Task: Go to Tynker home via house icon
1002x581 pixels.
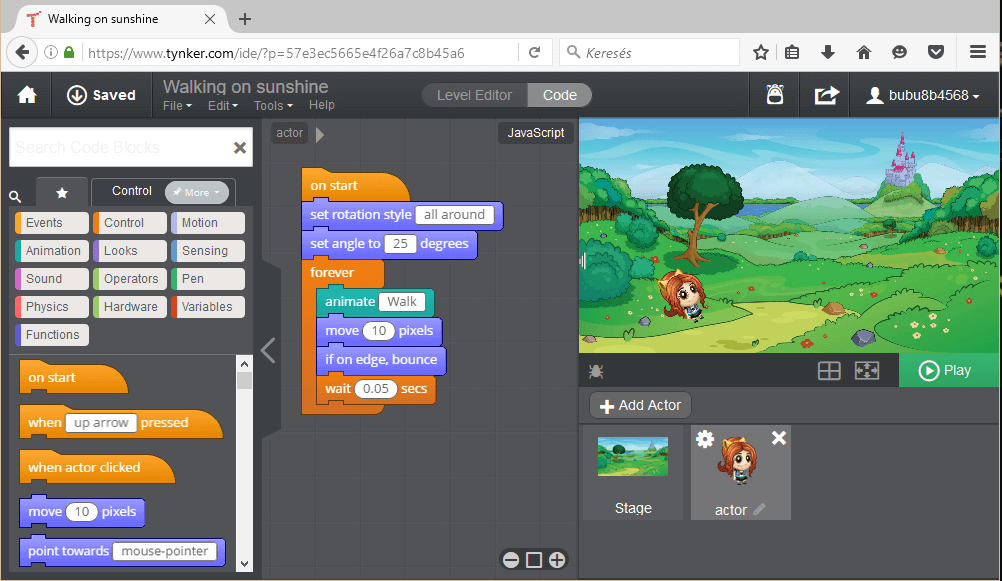Action: pyautogui.click(x=27, y=95)
